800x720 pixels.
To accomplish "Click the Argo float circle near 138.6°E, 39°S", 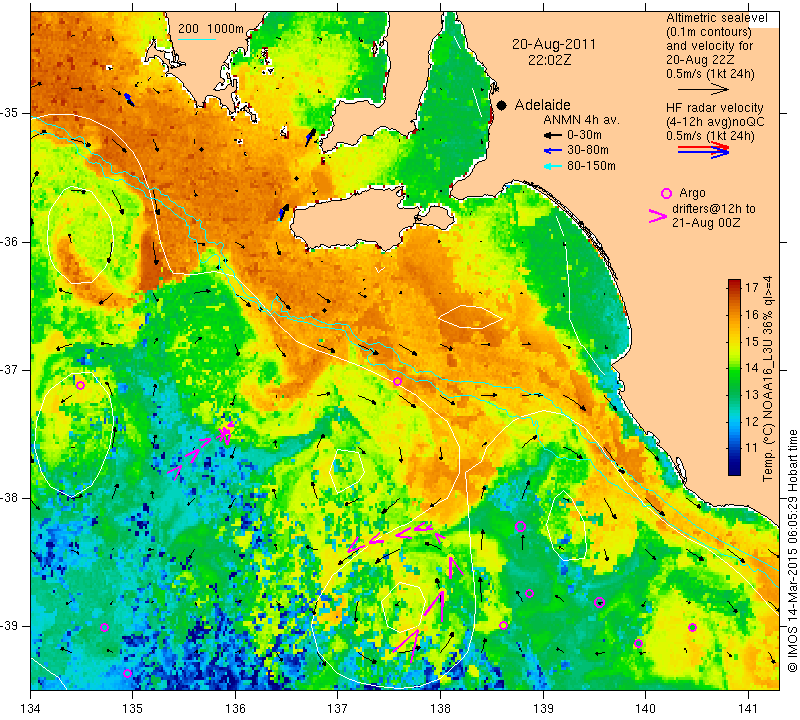I will [504, 626].
